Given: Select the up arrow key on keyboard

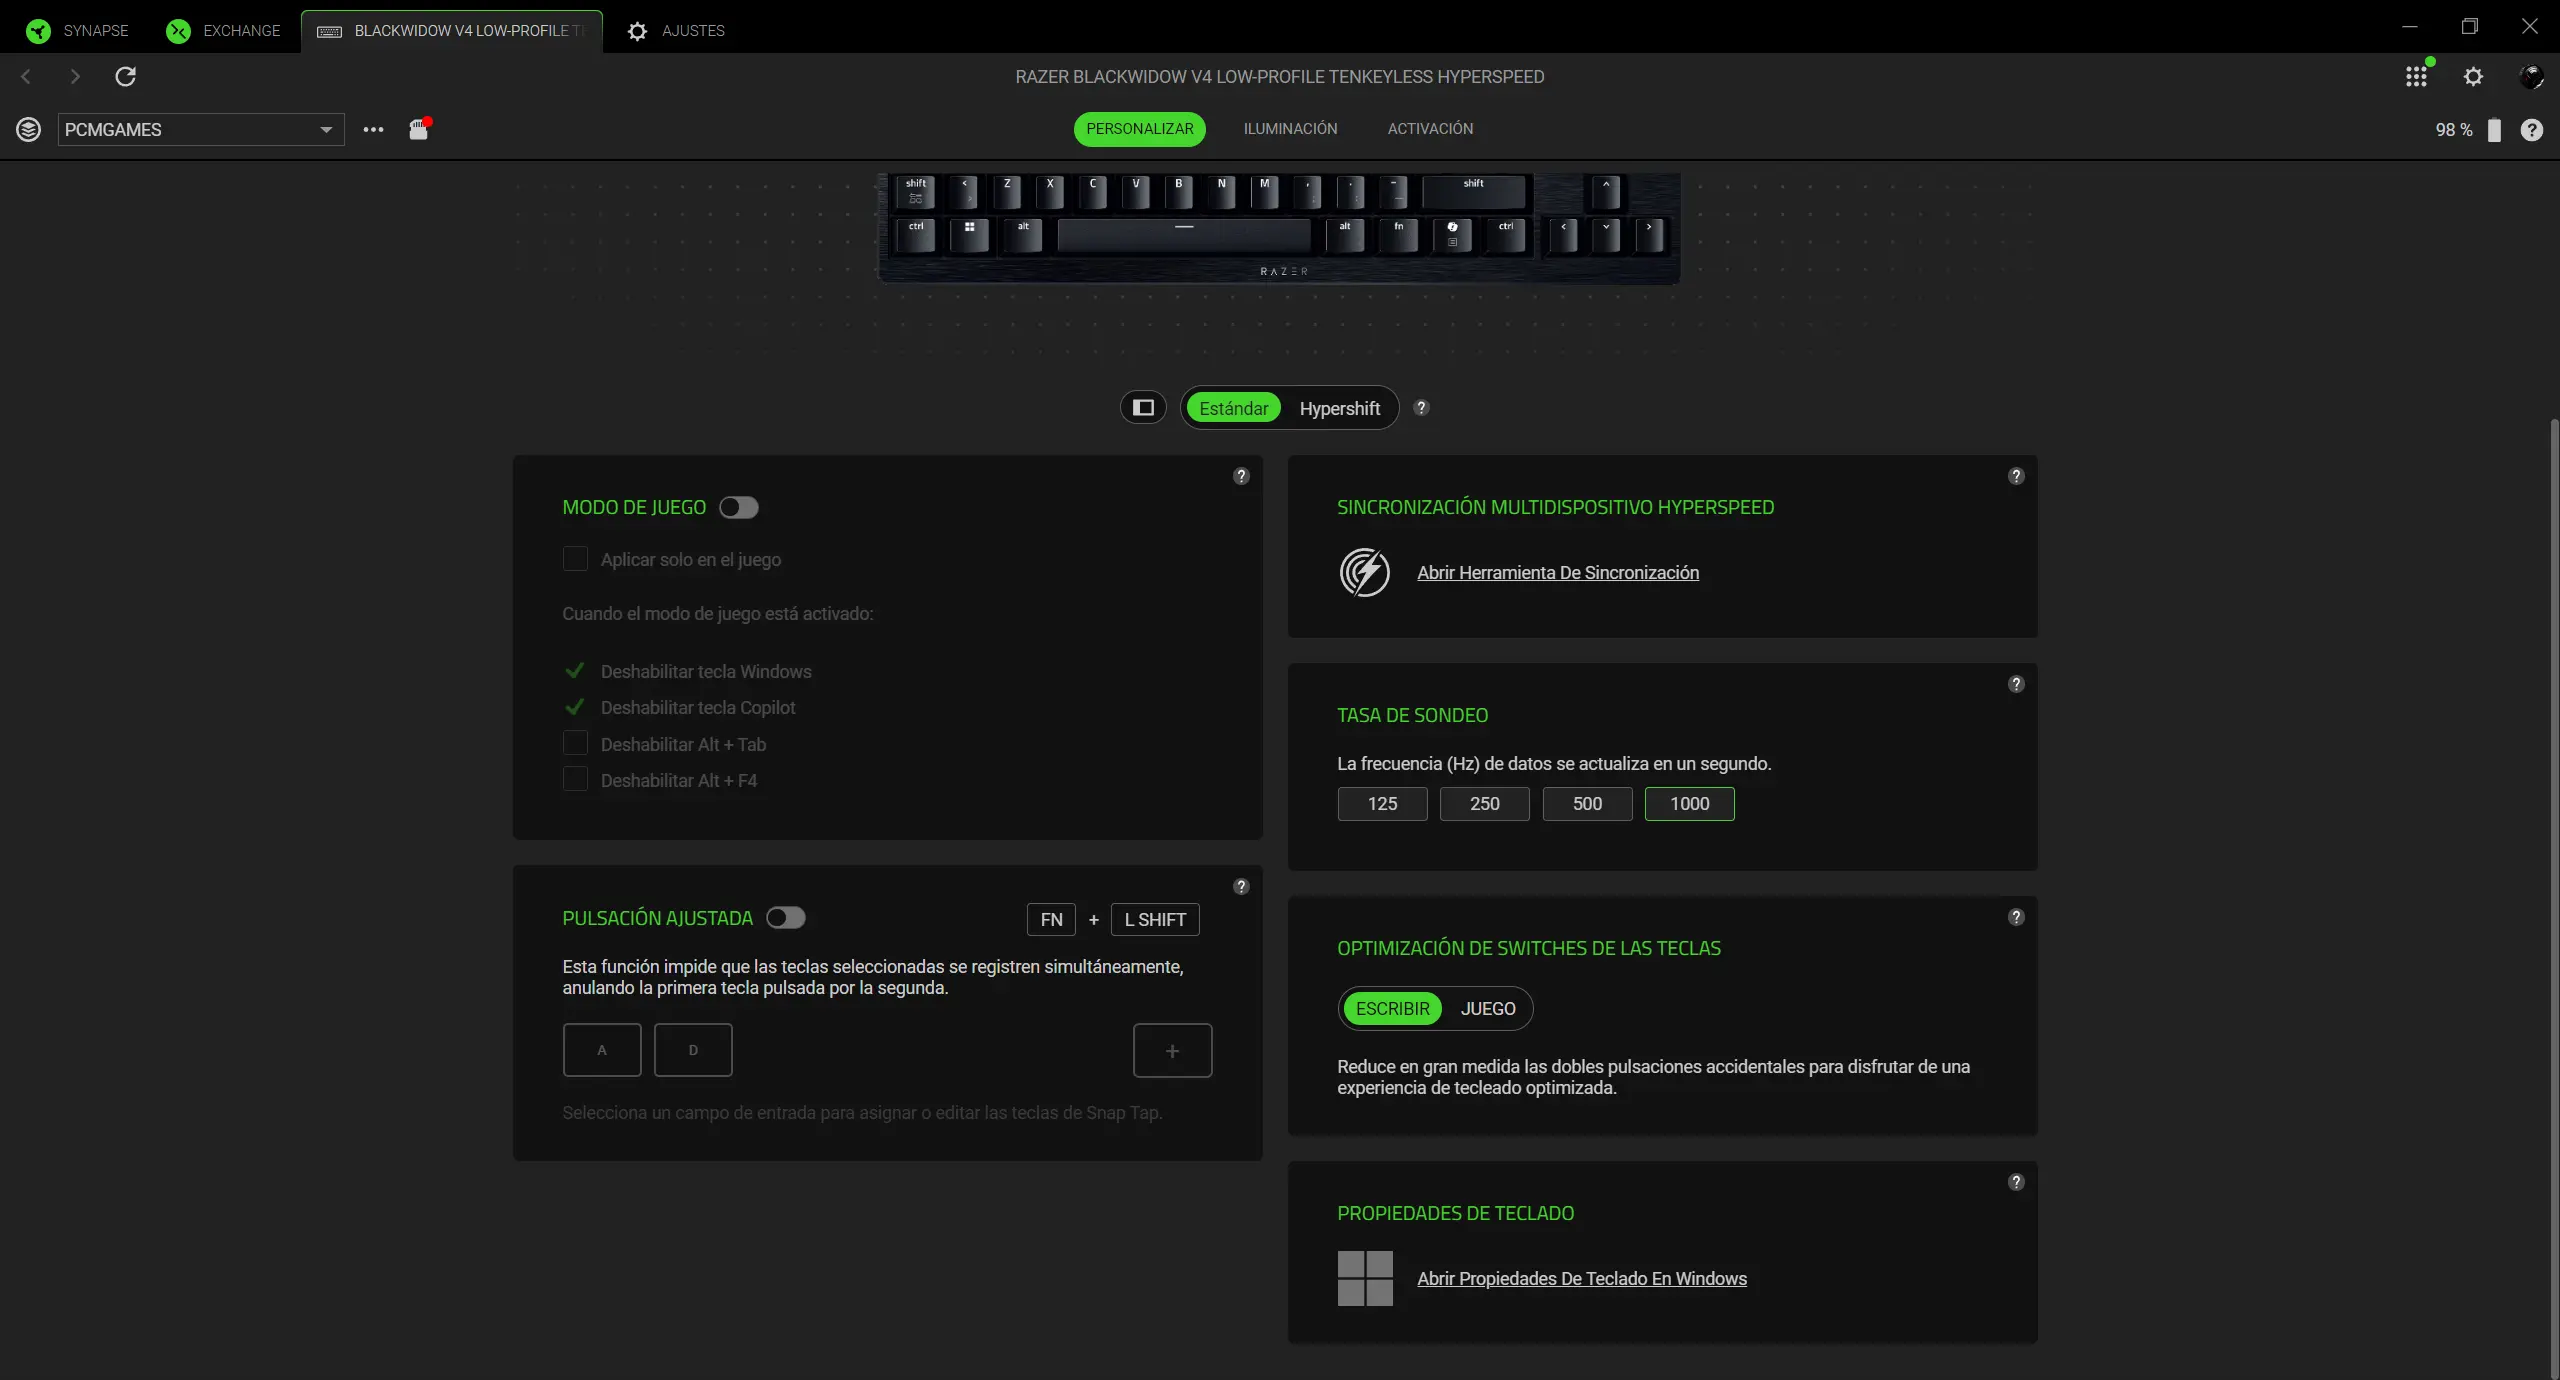Looking at the screenshot, I should 1606,191.
